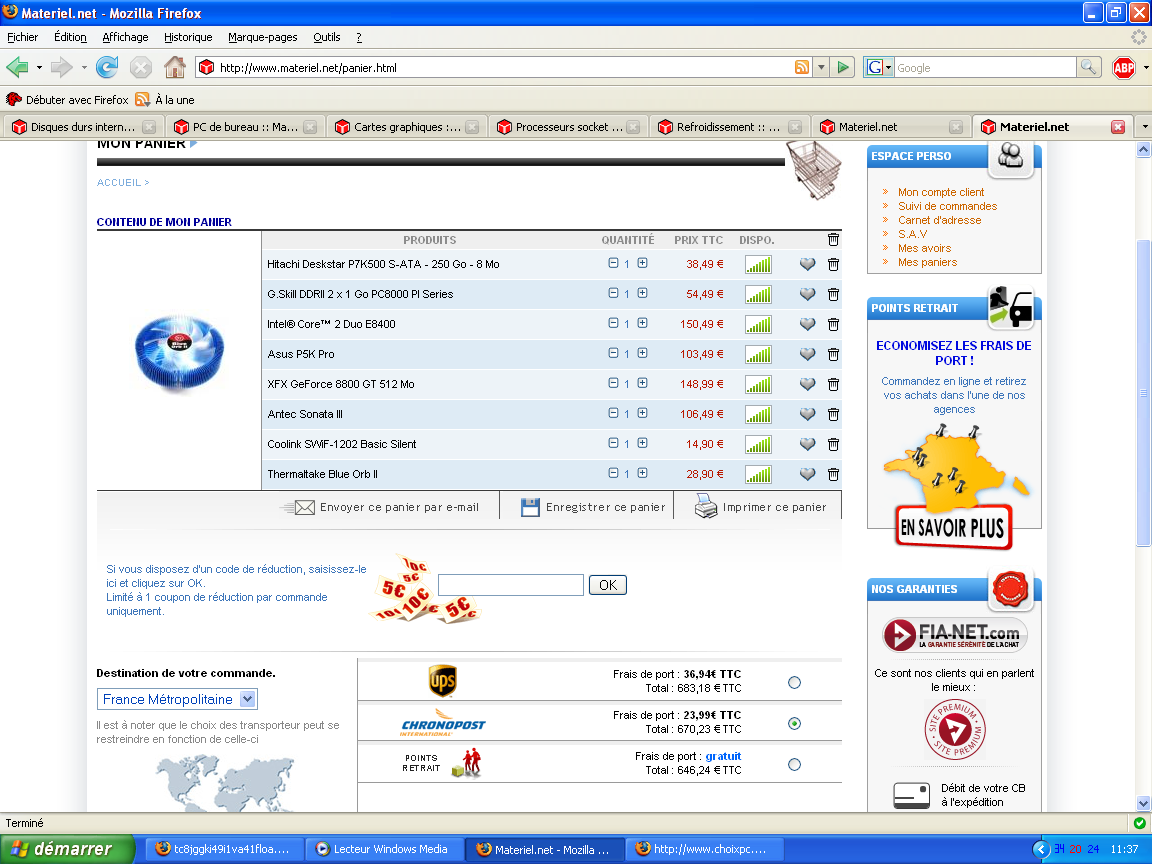Open Débuter avec Firefox bookmark
The height and width of the screenshot is (864, 1152).
pyautogui.click(x=67, y=100)
